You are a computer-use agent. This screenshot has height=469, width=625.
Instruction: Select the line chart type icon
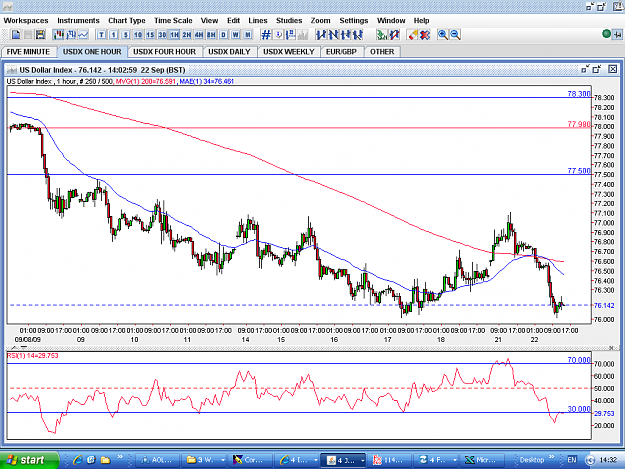pyautogui.click(x=83, y=35)
